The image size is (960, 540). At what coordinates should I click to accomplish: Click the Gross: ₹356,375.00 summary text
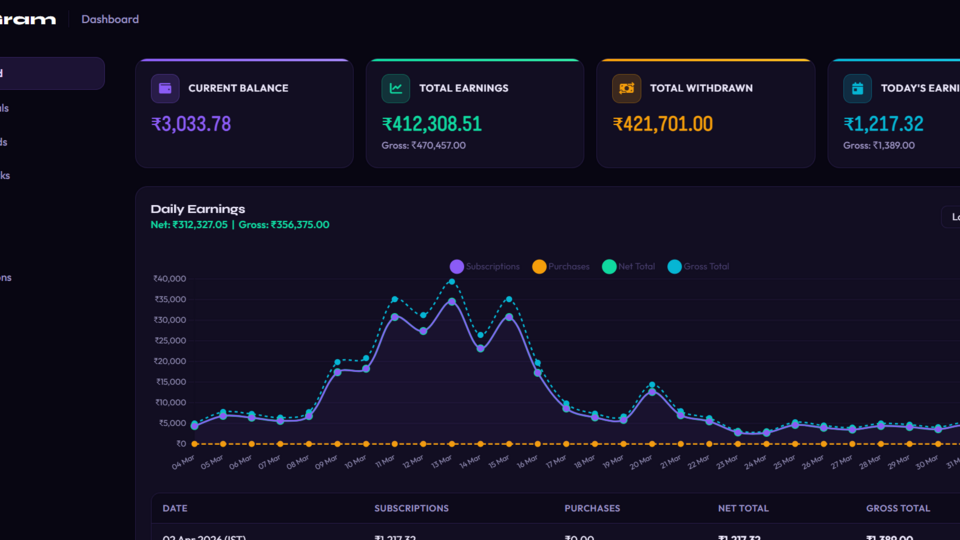[284, 225]
